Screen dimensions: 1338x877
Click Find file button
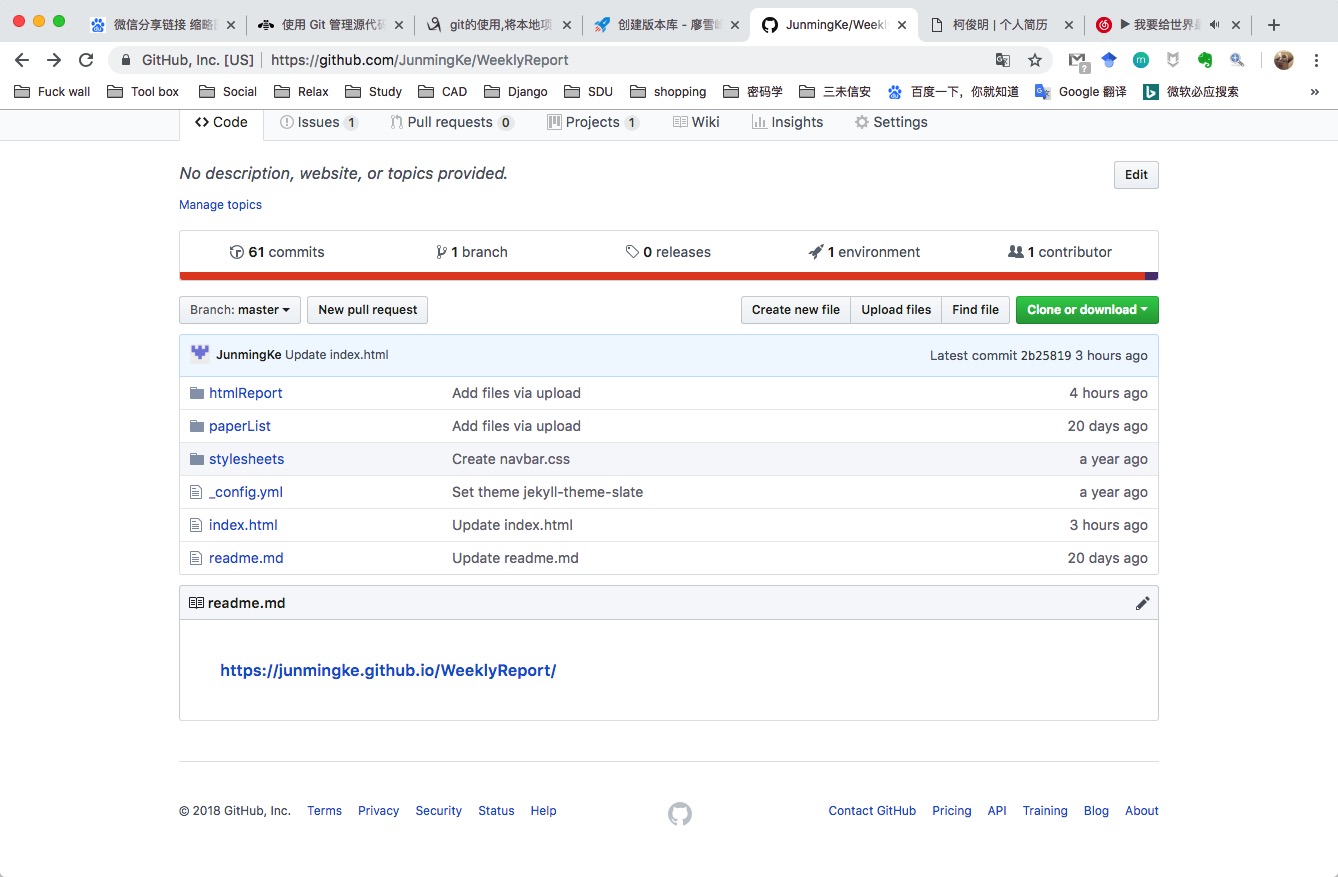tap(975, 310)
